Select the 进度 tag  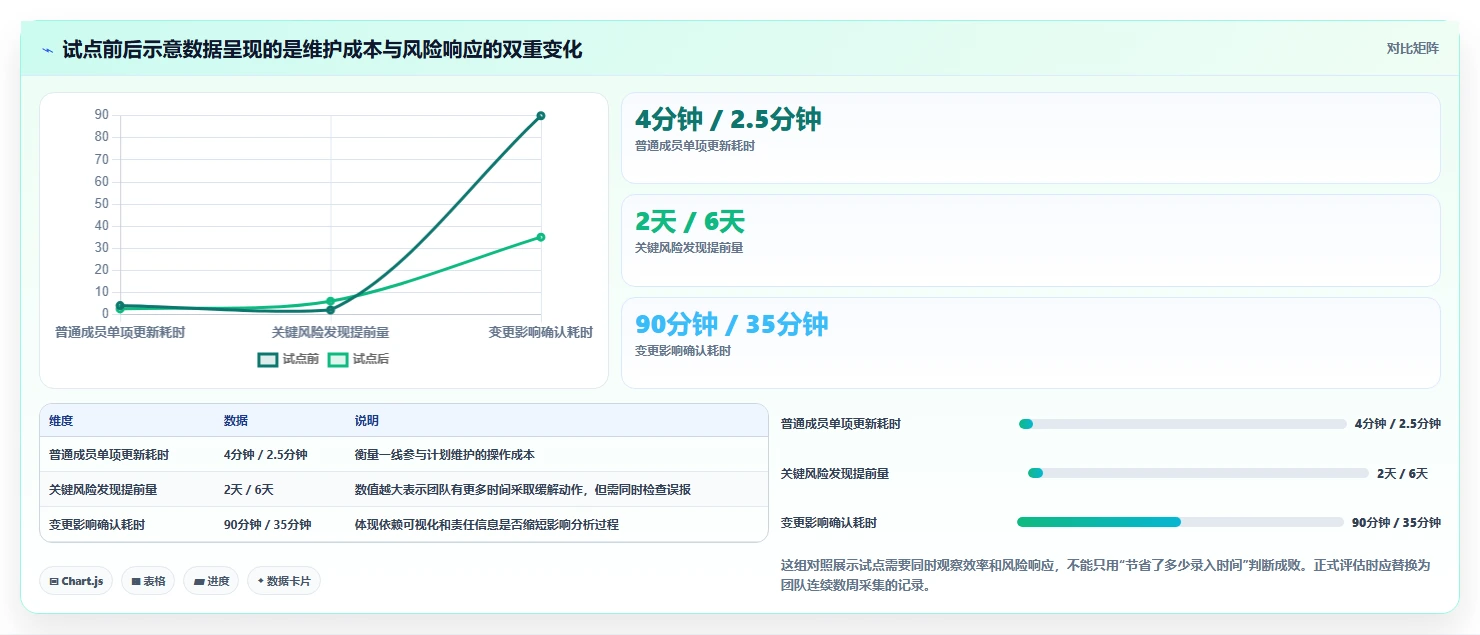(211, 581)
